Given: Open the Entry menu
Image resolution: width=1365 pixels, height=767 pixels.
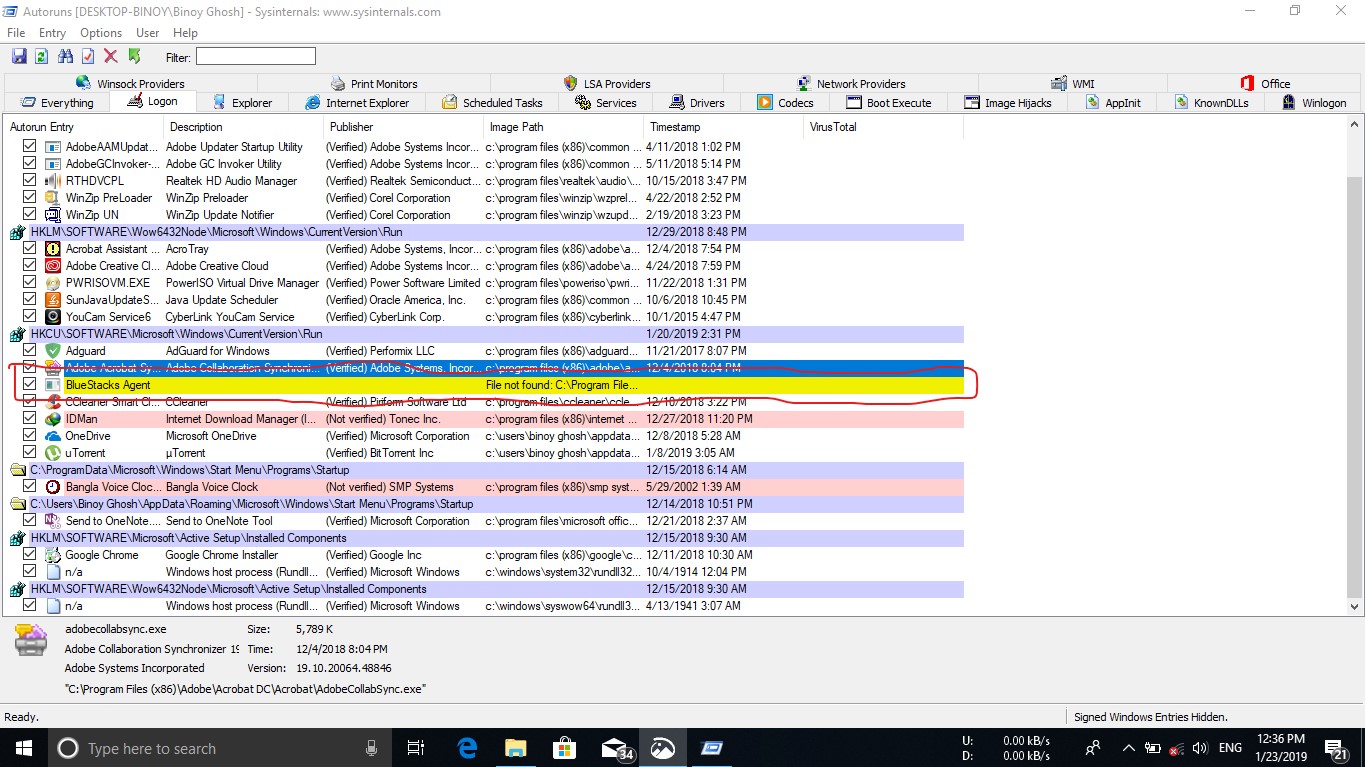Looking at the screenshot, I should pyautogui.click(x=52, y=33).
